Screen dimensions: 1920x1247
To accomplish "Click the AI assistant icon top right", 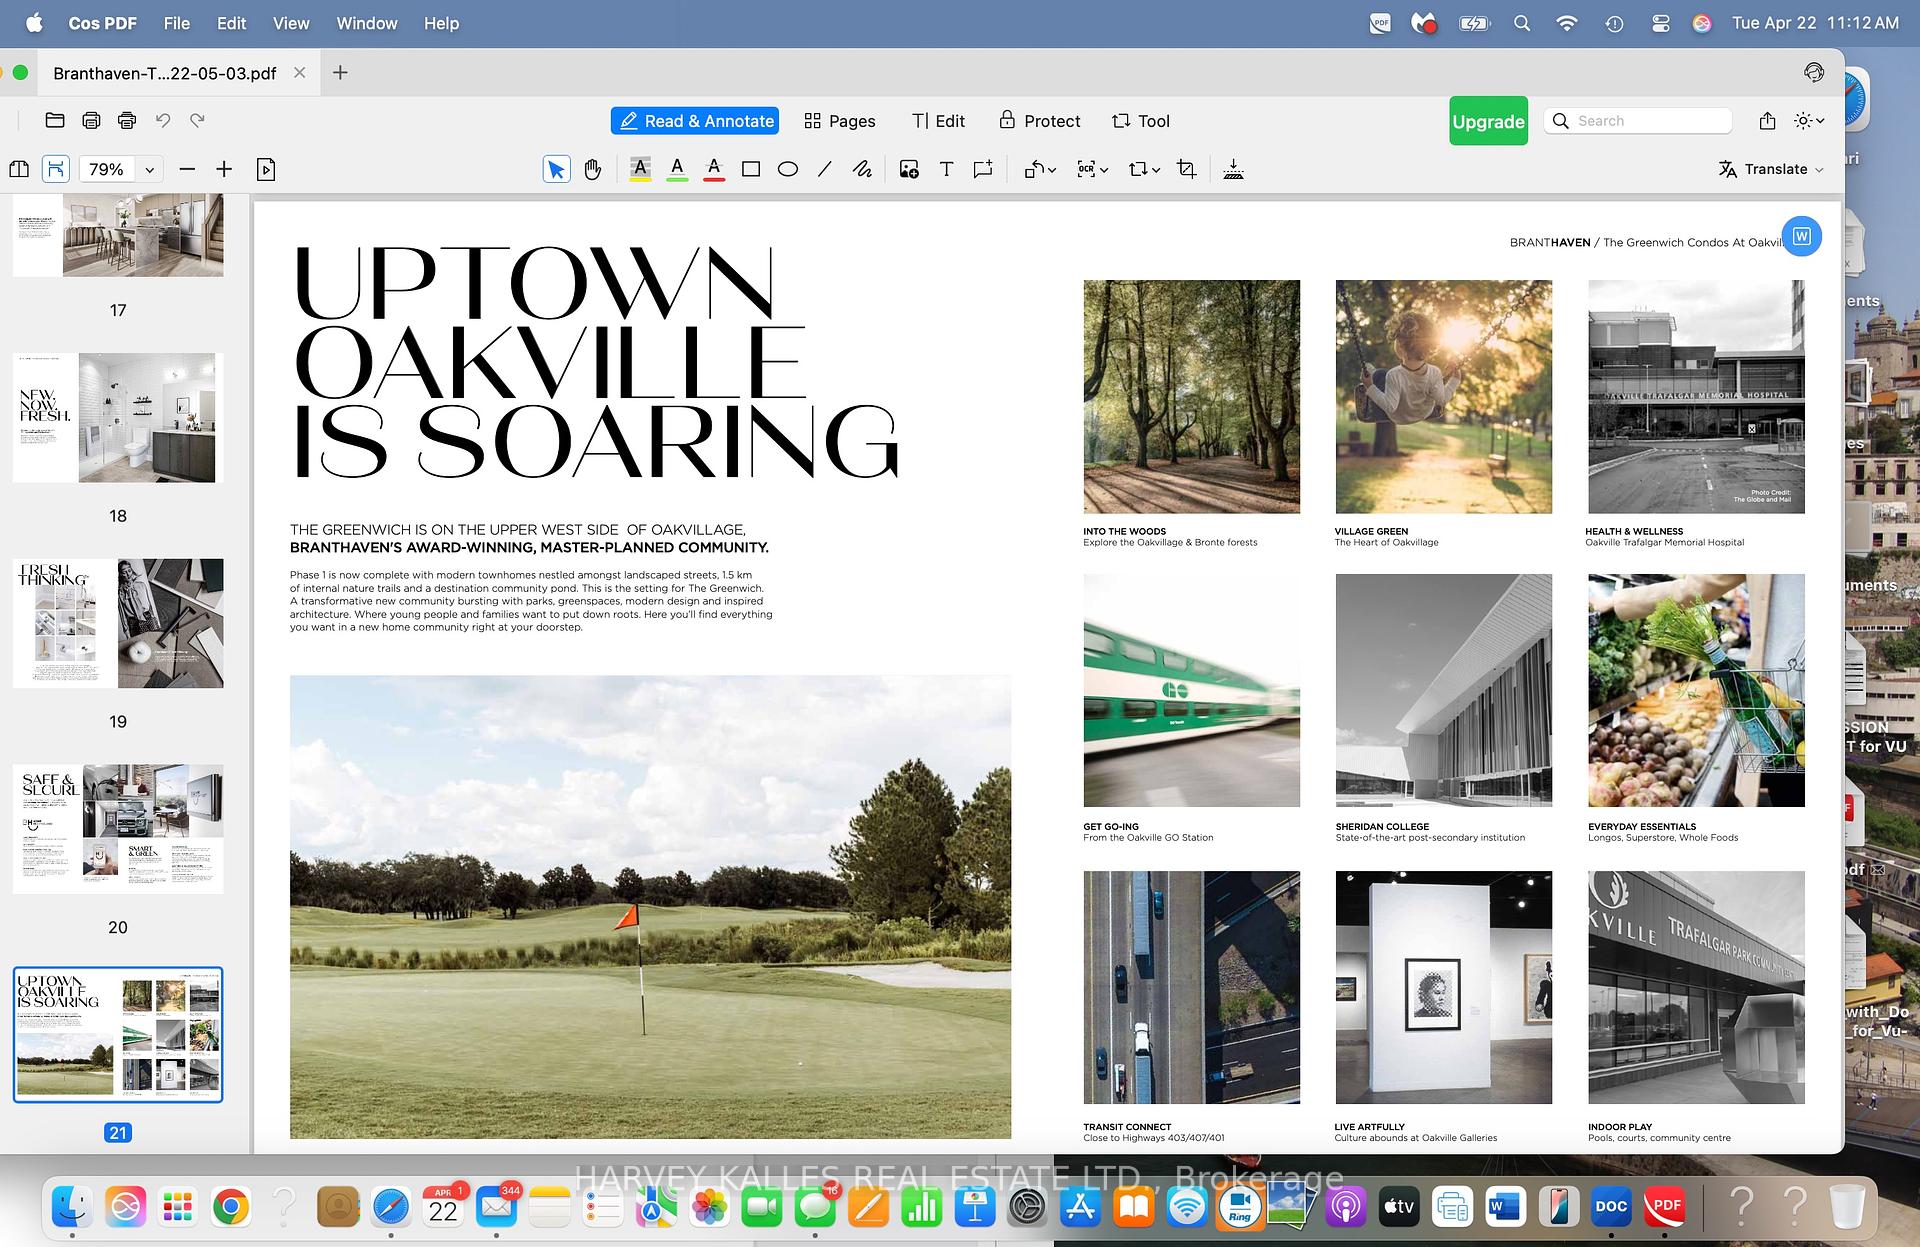I will pyautogui.click(x=1814, y=72).
